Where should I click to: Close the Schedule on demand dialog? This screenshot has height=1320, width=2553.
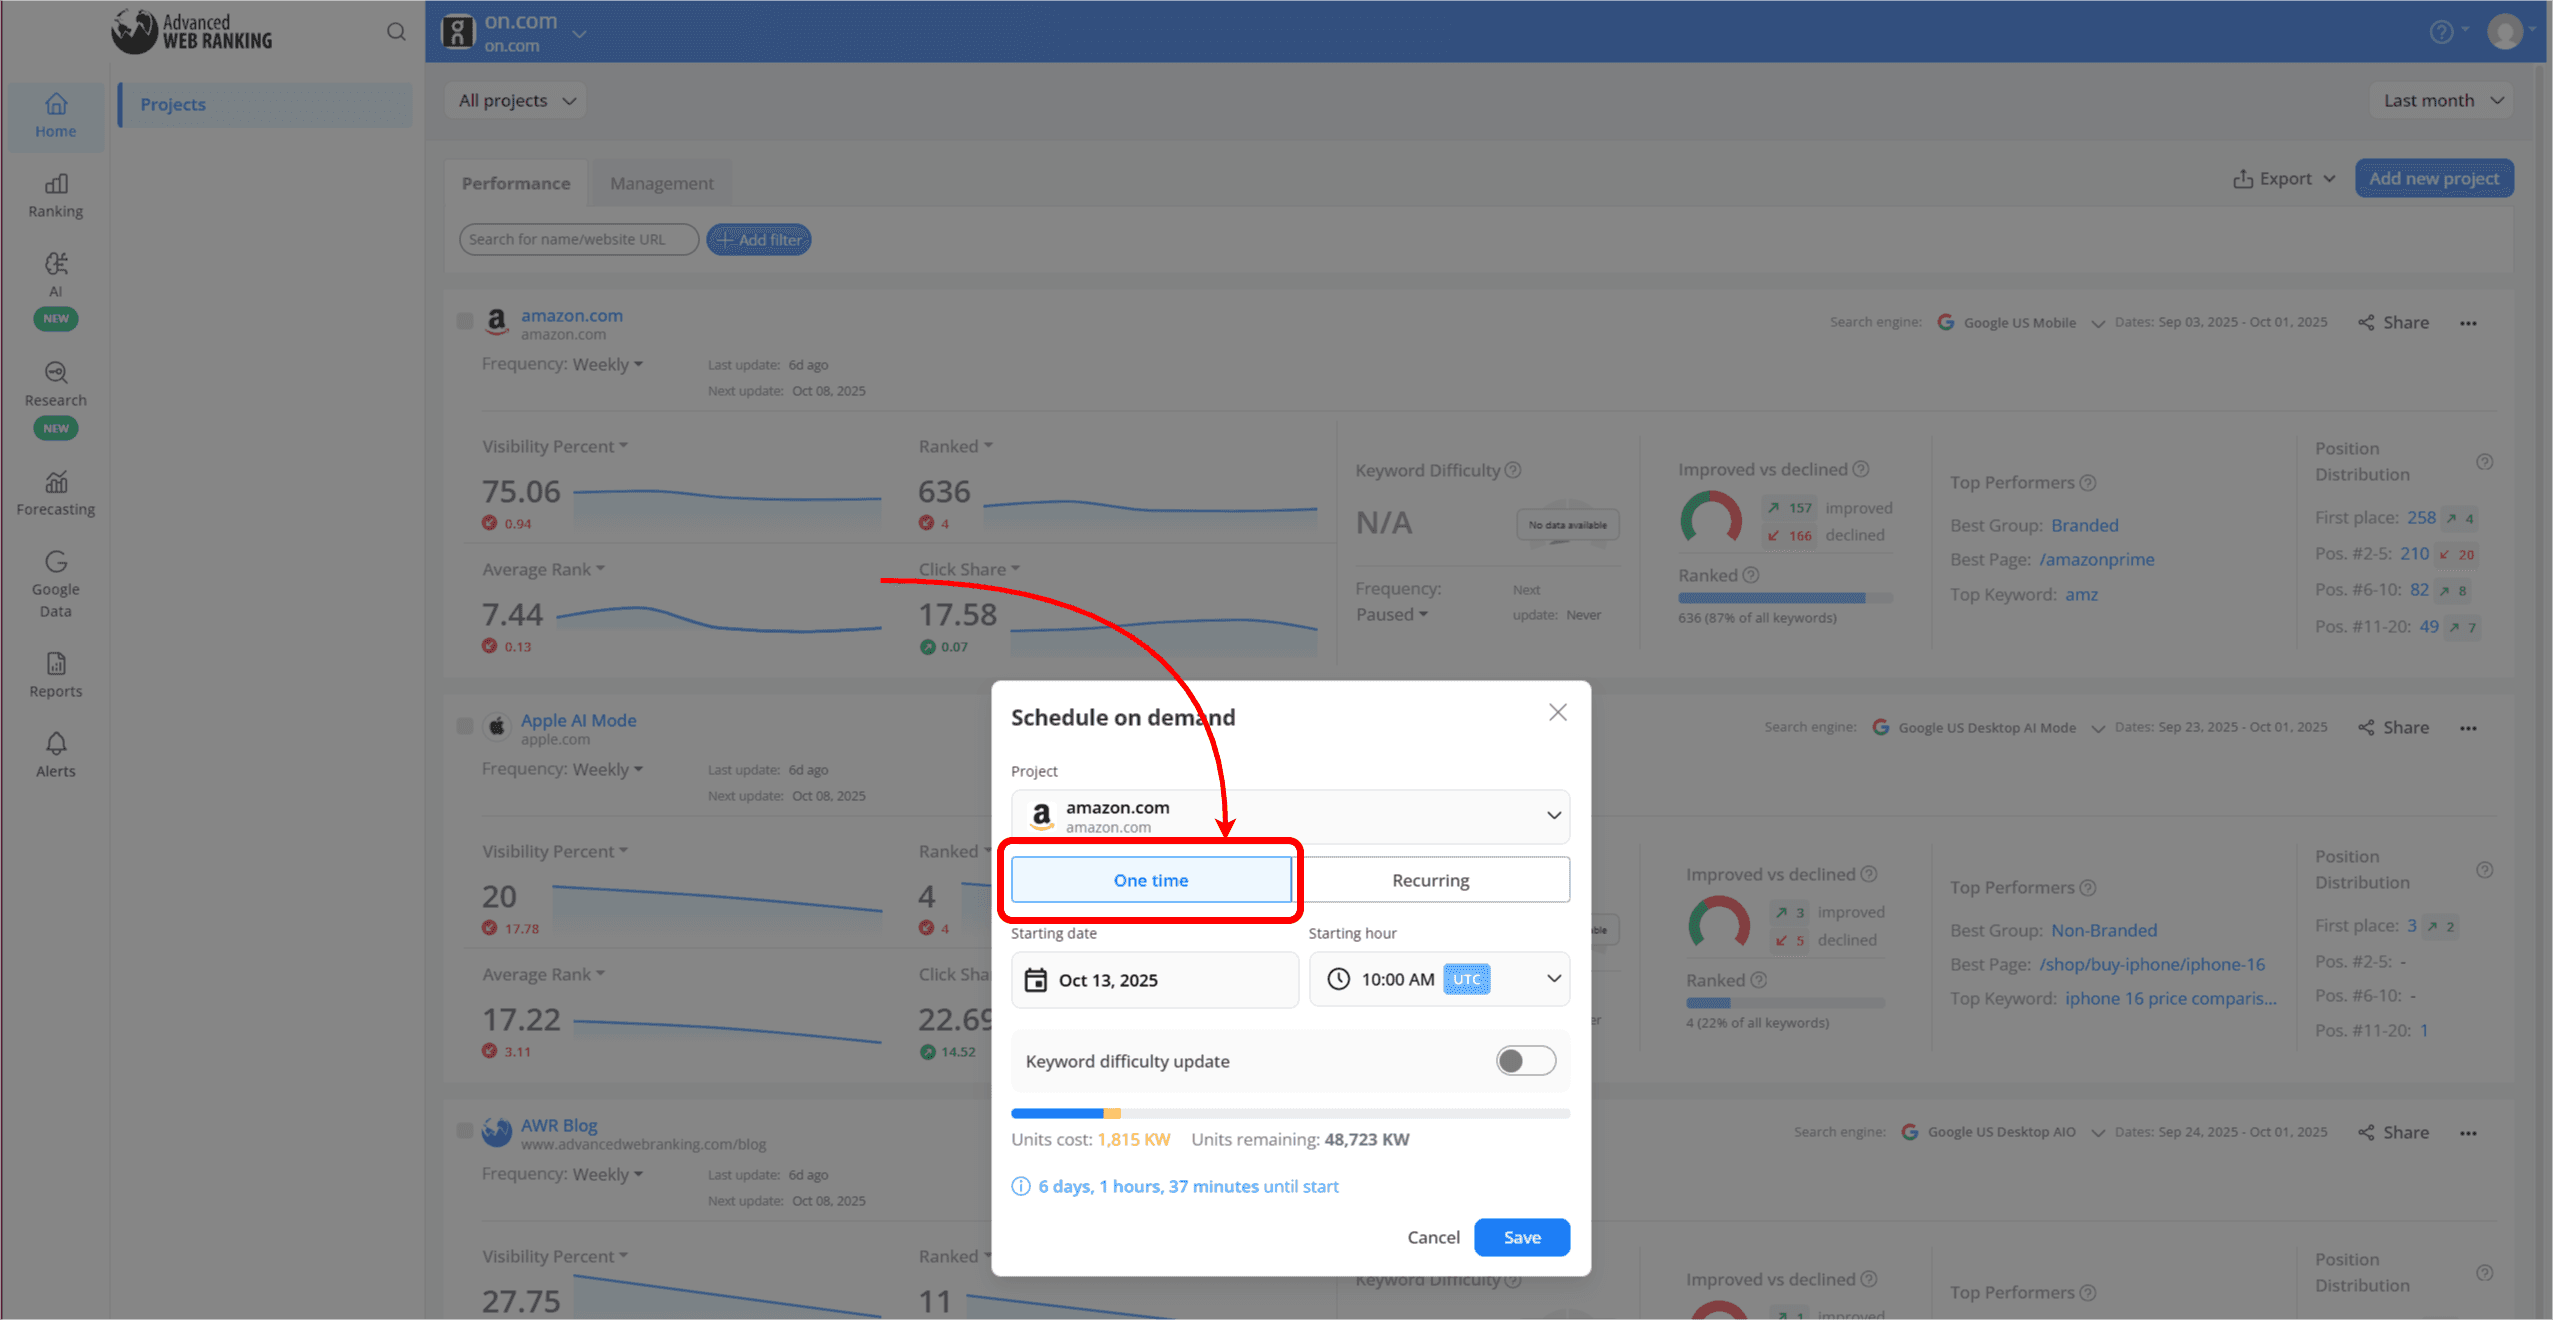click(x=1558, y=712)
